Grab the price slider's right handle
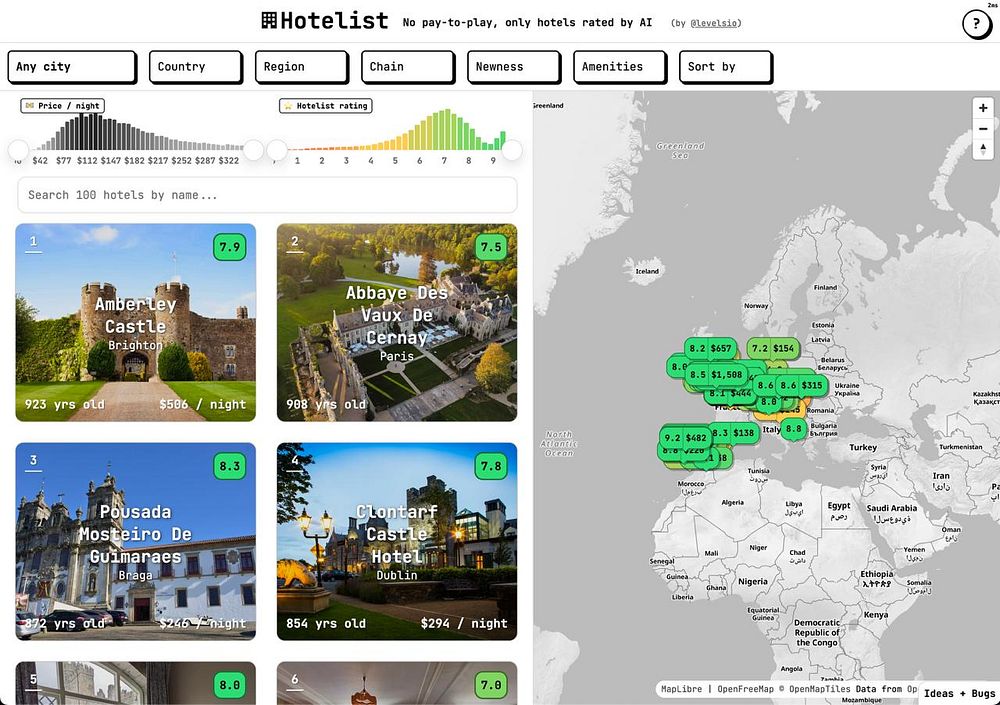The image size is (1000, 705). 254,150
